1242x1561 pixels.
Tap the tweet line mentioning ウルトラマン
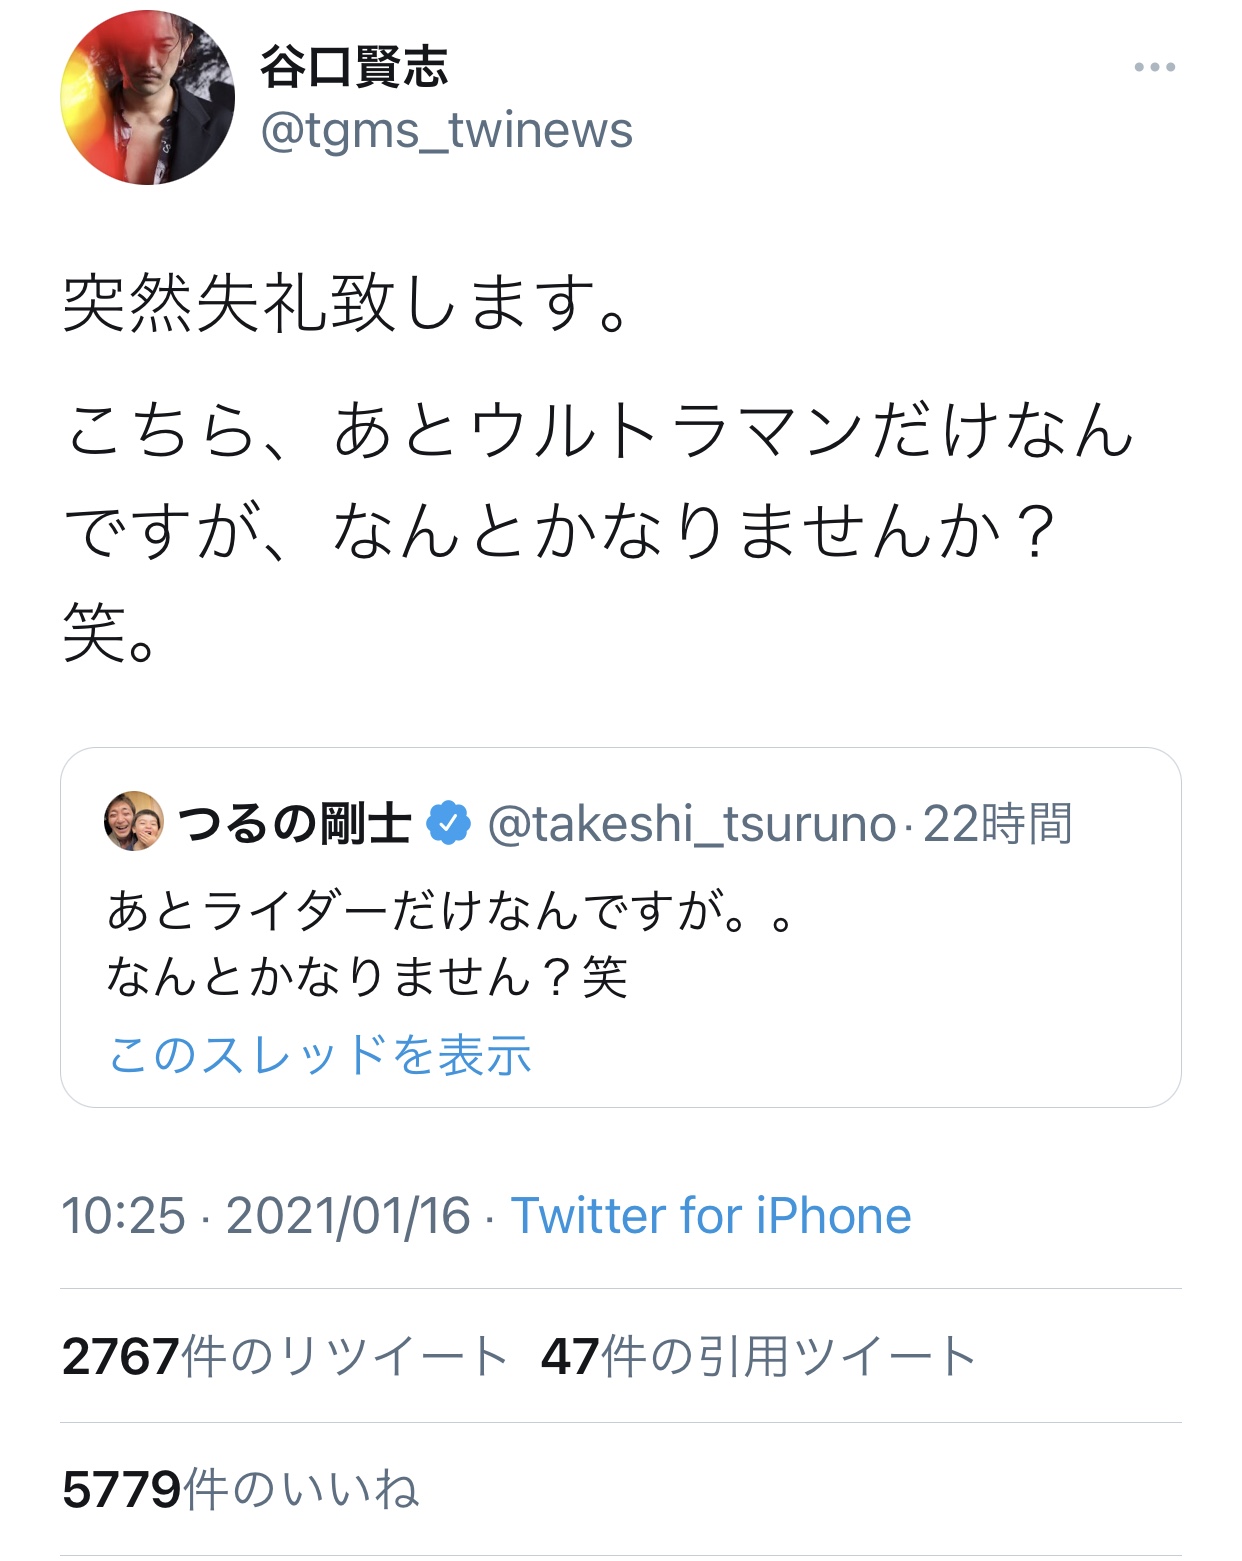coord(600,431)
